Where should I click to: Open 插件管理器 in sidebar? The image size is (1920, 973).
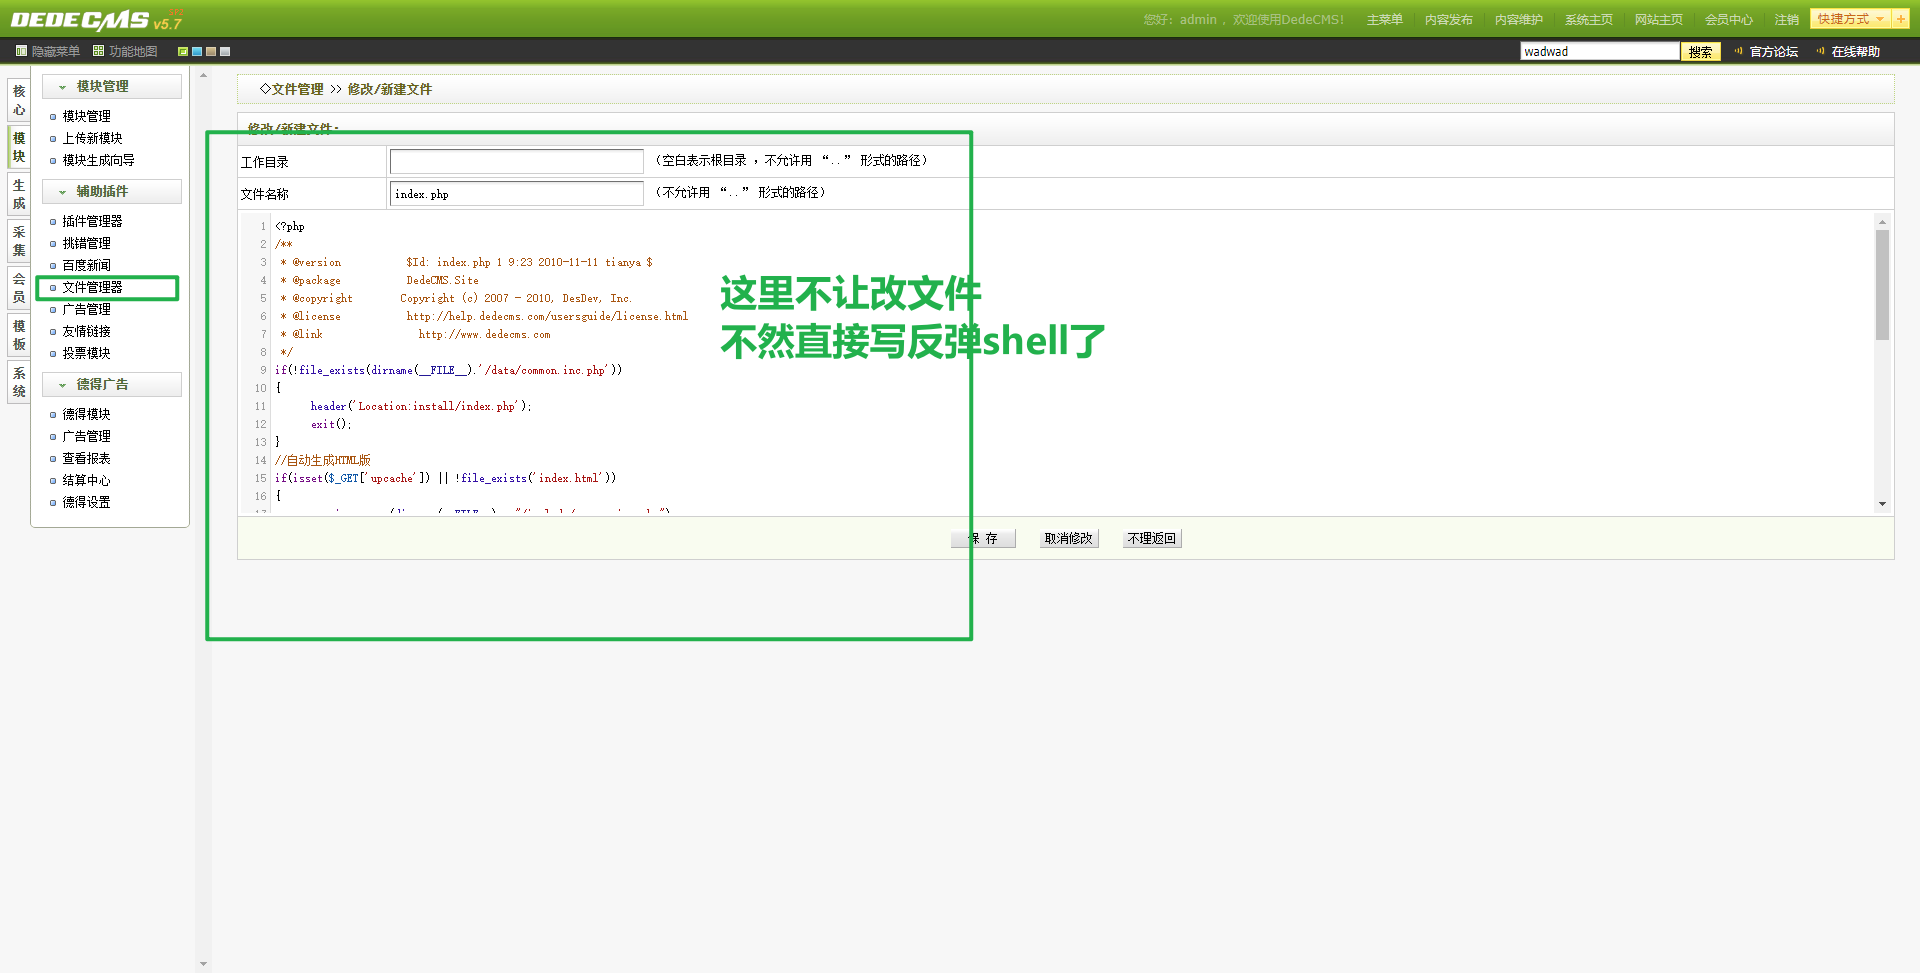[92, 221]
